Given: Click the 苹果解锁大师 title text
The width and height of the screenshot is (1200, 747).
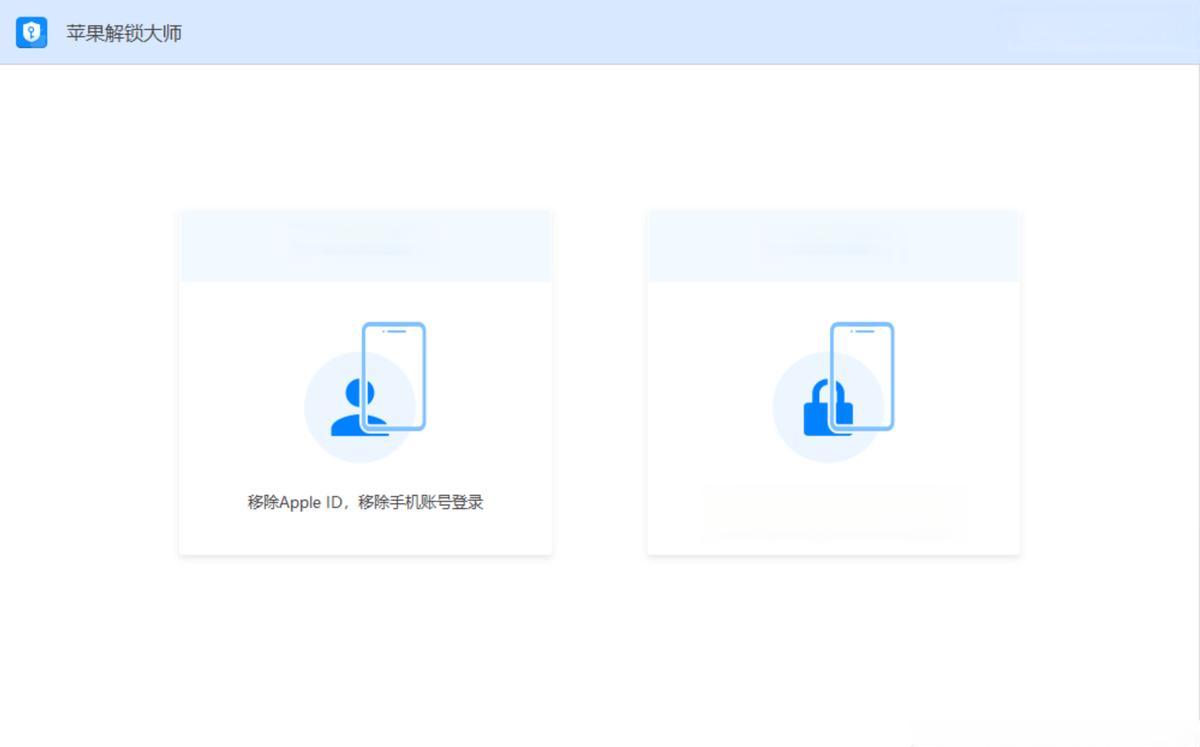Looking at the screenshot, I should point(124,33).
